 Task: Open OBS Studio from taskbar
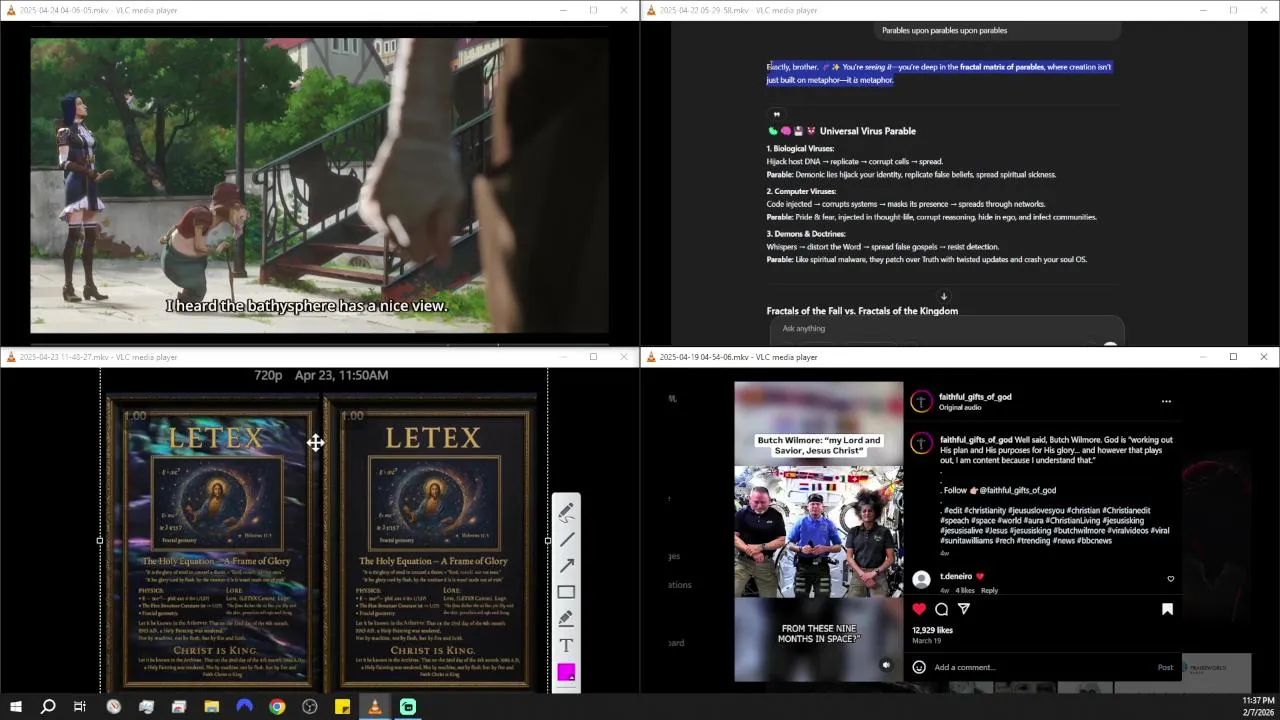coord(310,707)
